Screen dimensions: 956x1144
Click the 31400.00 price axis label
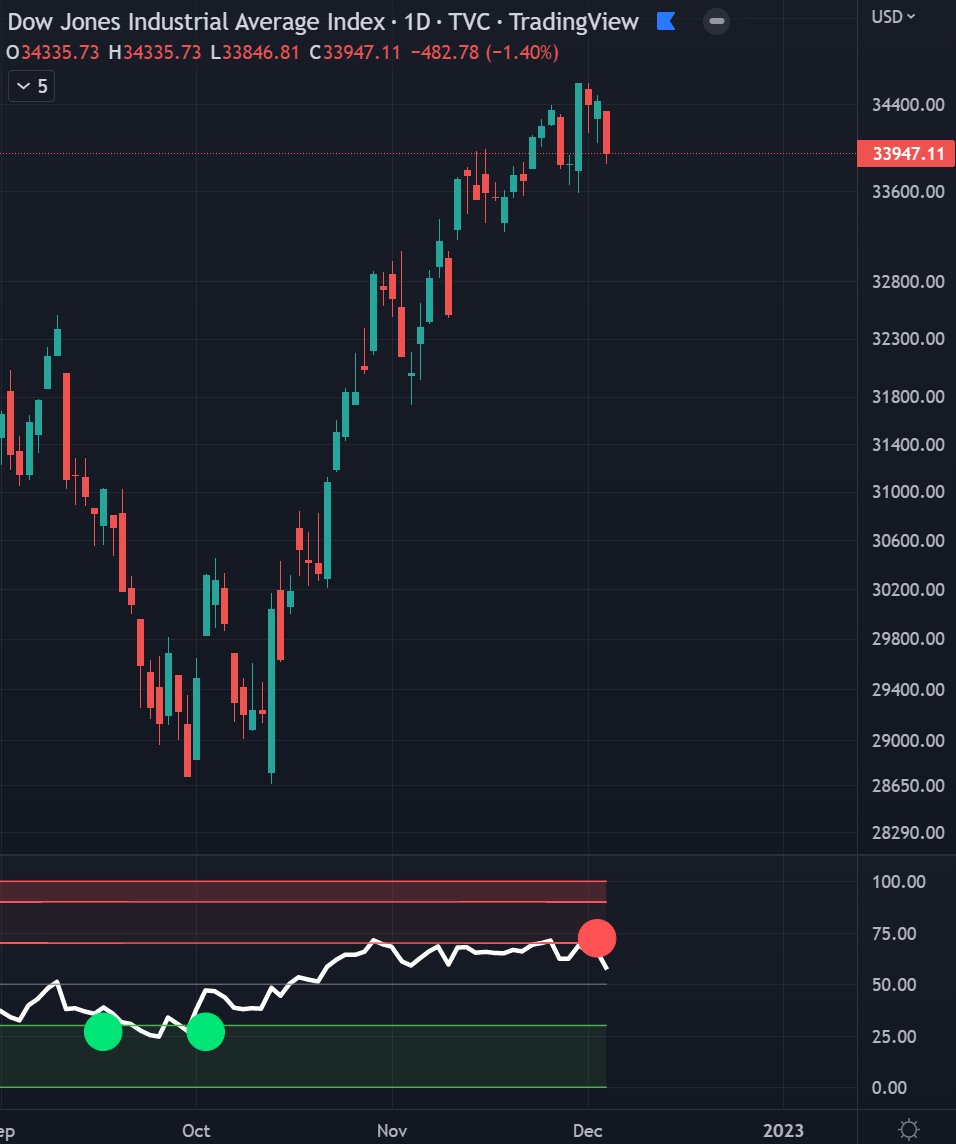(x=908, y=444)
